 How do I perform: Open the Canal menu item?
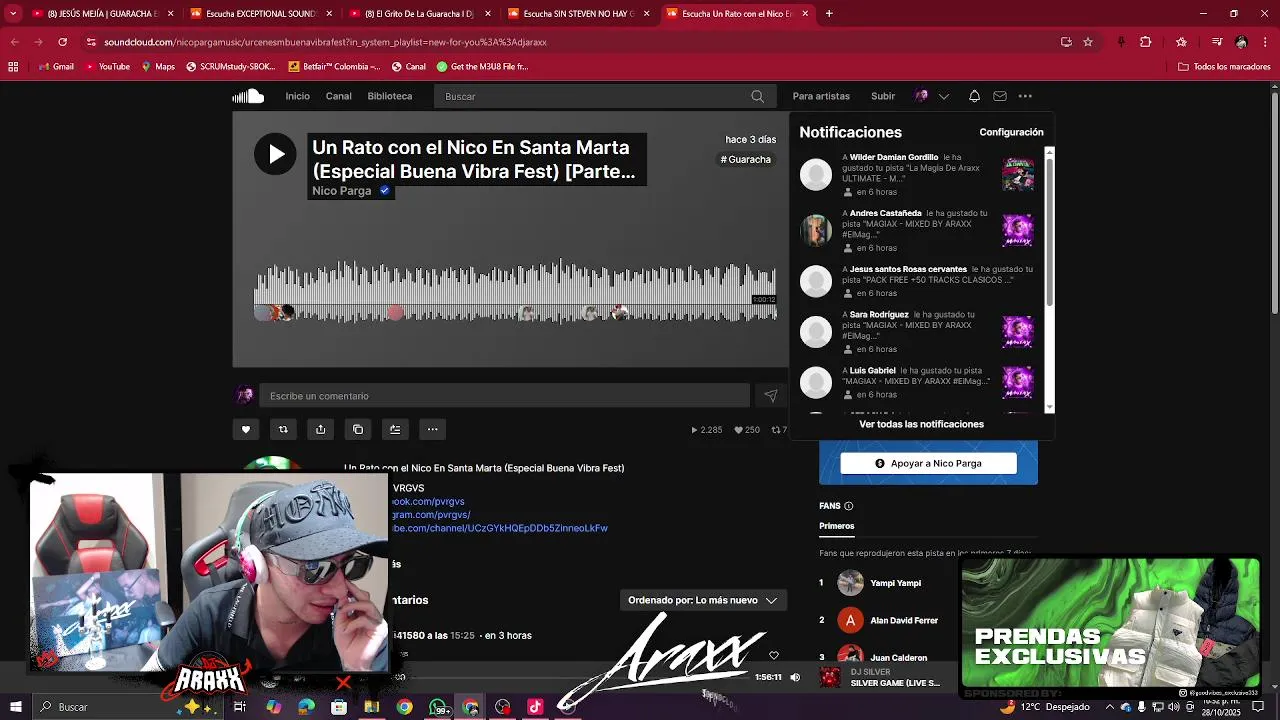(x=338, y=96)
